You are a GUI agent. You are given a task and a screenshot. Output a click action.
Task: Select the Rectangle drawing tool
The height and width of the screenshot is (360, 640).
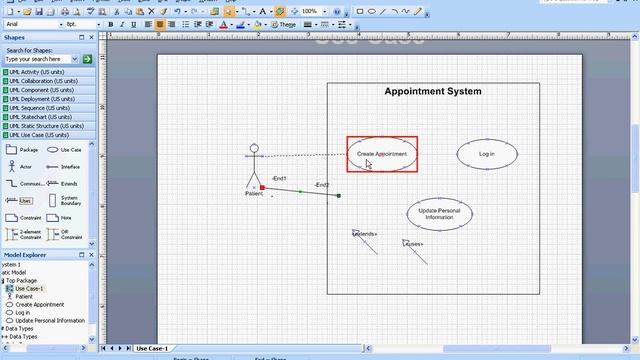[360, 11]
